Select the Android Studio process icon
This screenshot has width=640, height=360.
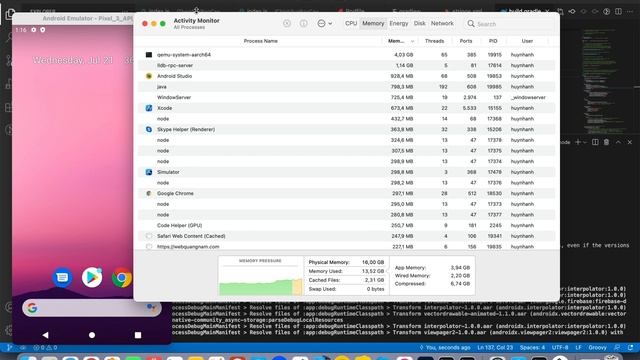(x=149, y=76)
